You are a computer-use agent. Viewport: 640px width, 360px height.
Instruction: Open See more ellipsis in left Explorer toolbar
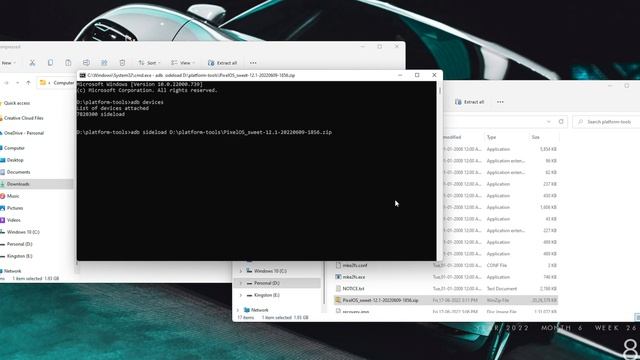click(253, 63)
